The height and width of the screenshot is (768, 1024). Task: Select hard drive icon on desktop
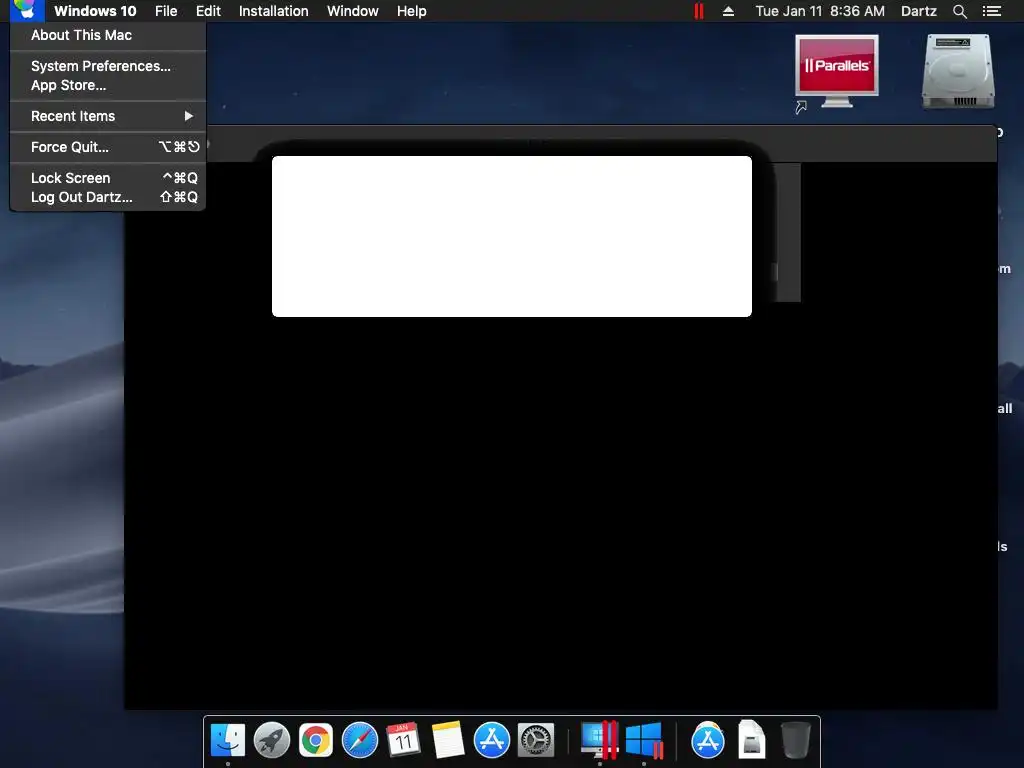pyautogui.click(x=958, y=71)
